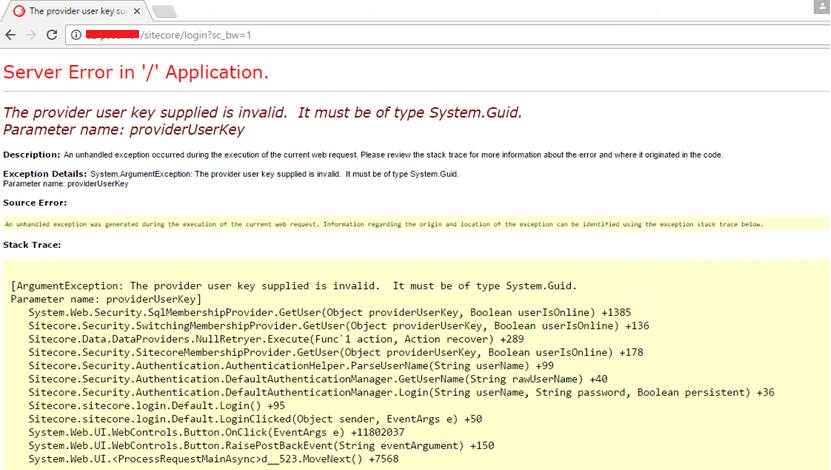Click the DefaultAuthenticationManager.GetUserName stack line
Image resolution: width=831 pixels, height=470 pixels.
318,379
